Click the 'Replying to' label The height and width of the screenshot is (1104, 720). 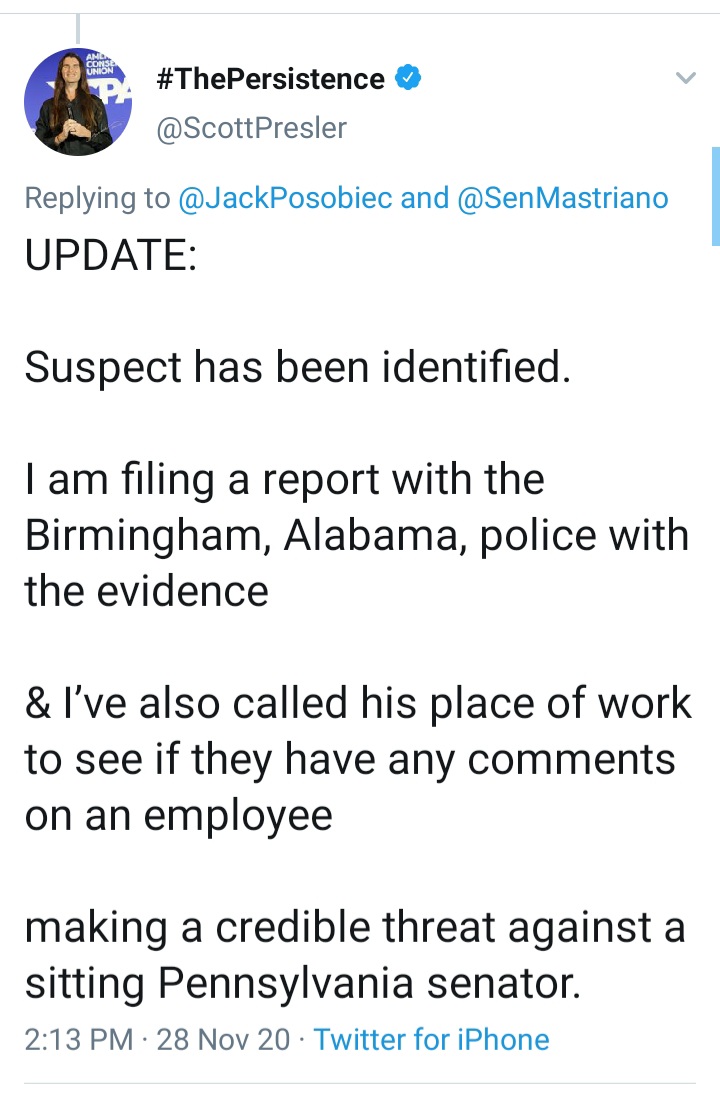[x=97, y=198]
